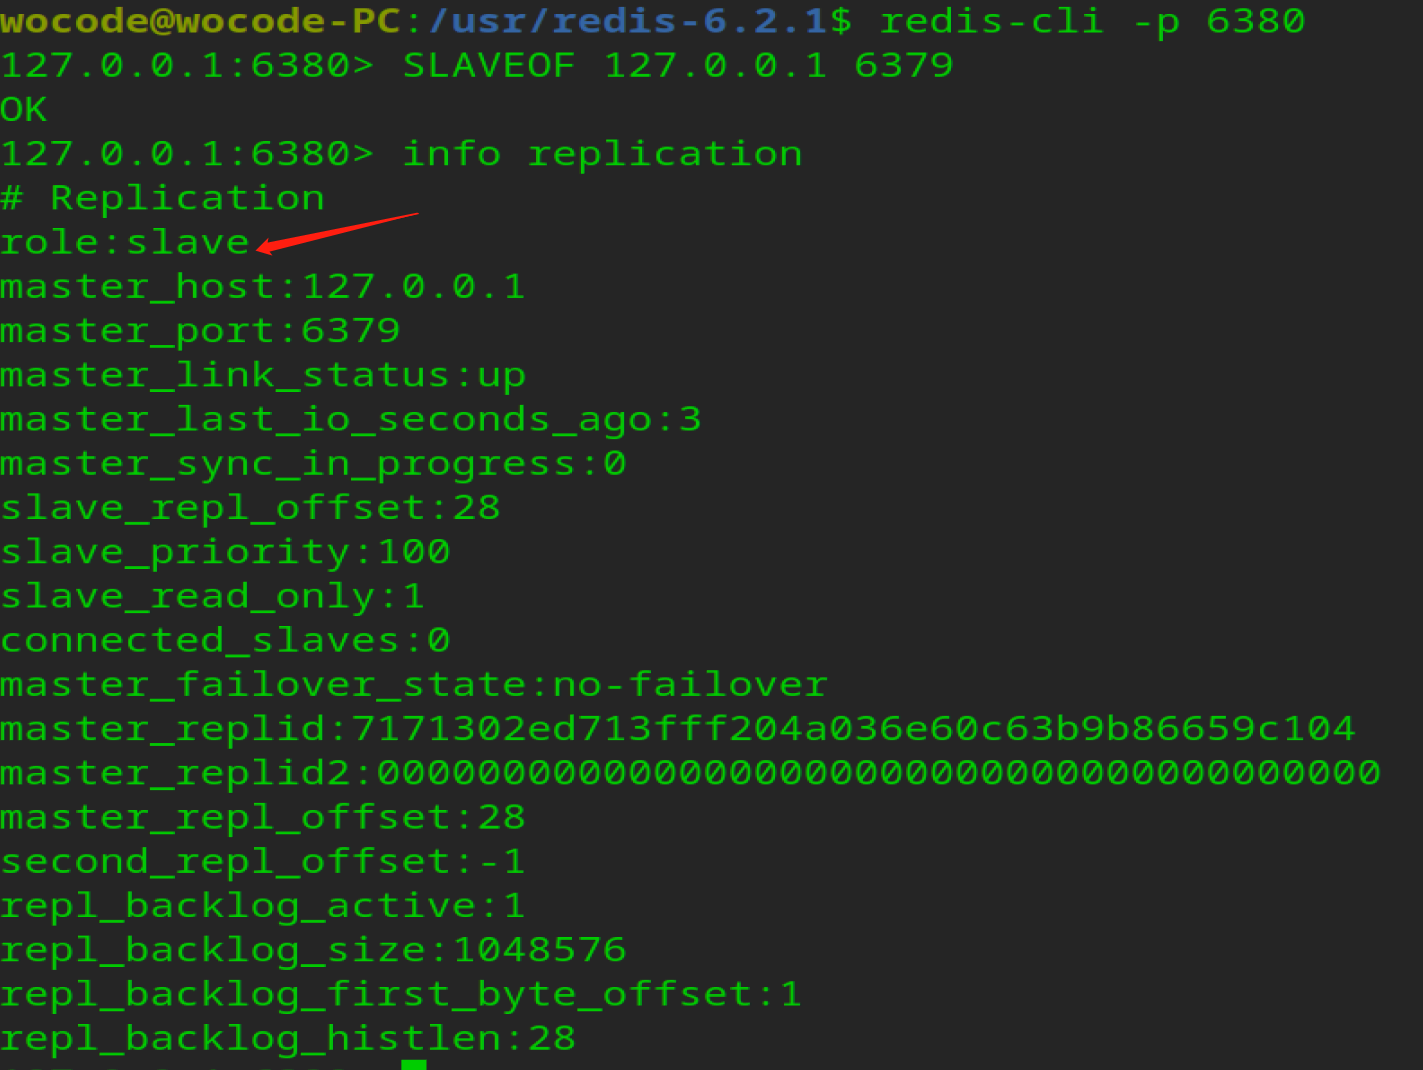The image size is (1423, 1070).
Task: Click the slave_read_only:1 line
Action: (212, 597)
